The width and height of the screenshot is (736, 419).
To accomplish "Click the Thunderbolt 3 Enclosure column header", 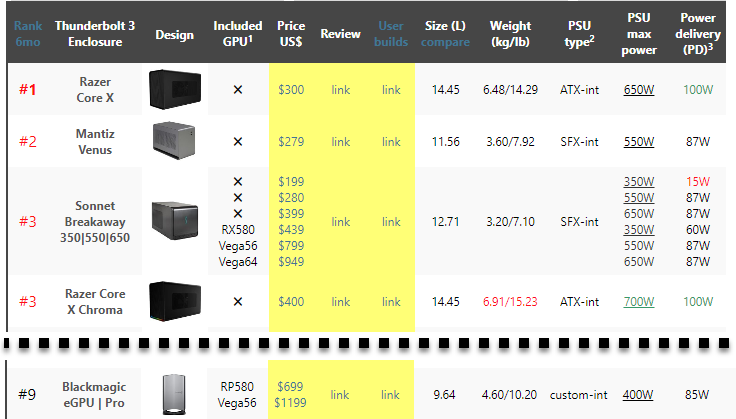I will [95, 34].
